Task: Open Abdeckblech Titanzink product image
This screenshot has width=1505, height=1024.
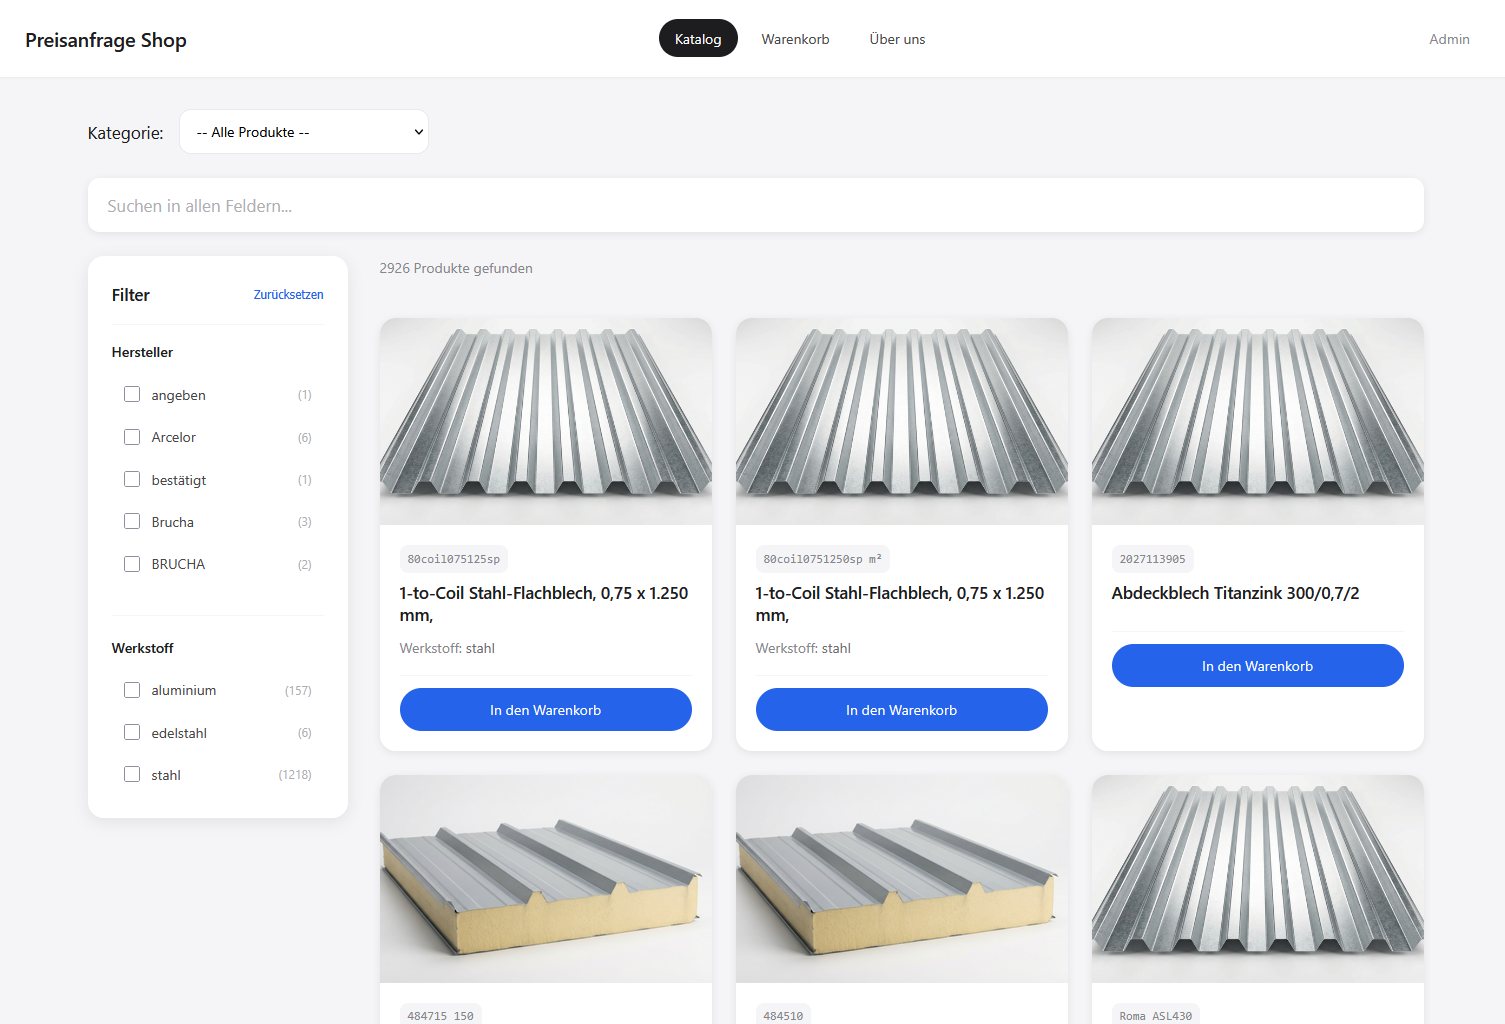Action: 1257,421
